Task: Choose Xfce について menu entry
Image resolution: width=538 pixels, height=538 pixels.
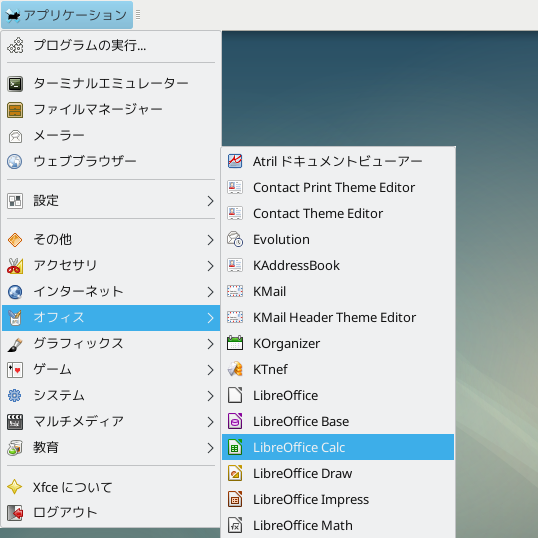Action: (111, 487)
